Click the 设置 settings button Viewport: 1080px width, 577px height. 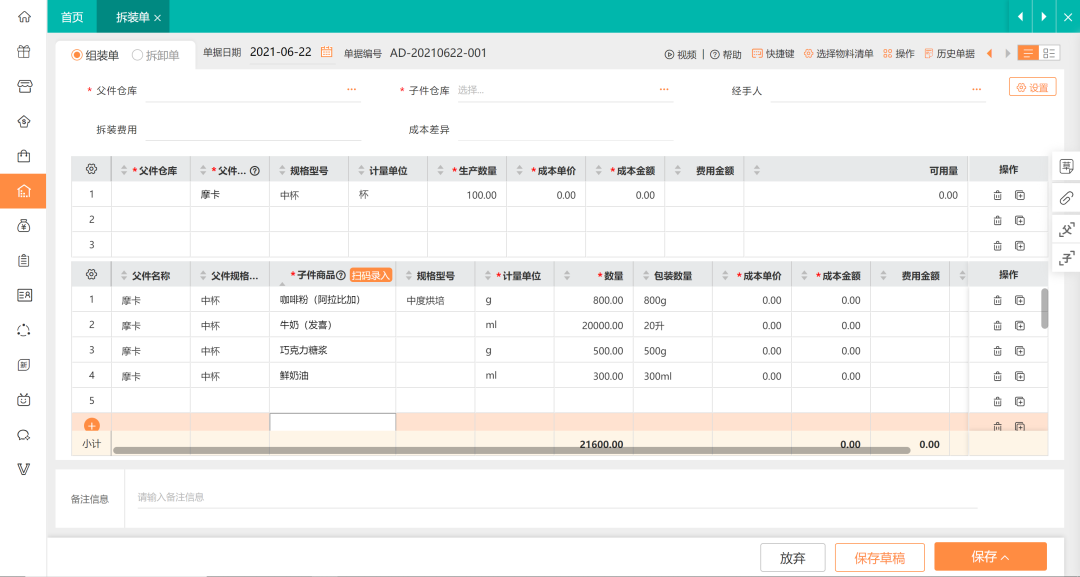pos(1032,87)
